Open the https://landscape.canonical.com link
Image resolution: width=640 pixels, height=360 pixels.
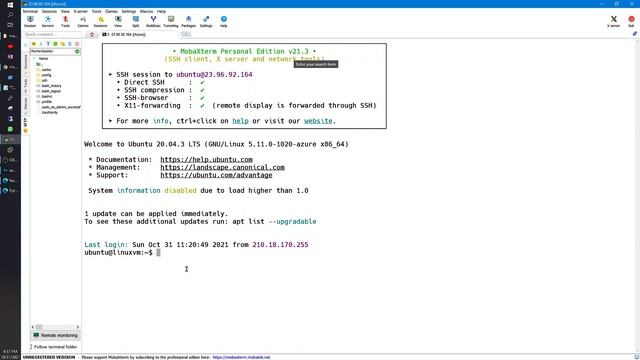222,167
